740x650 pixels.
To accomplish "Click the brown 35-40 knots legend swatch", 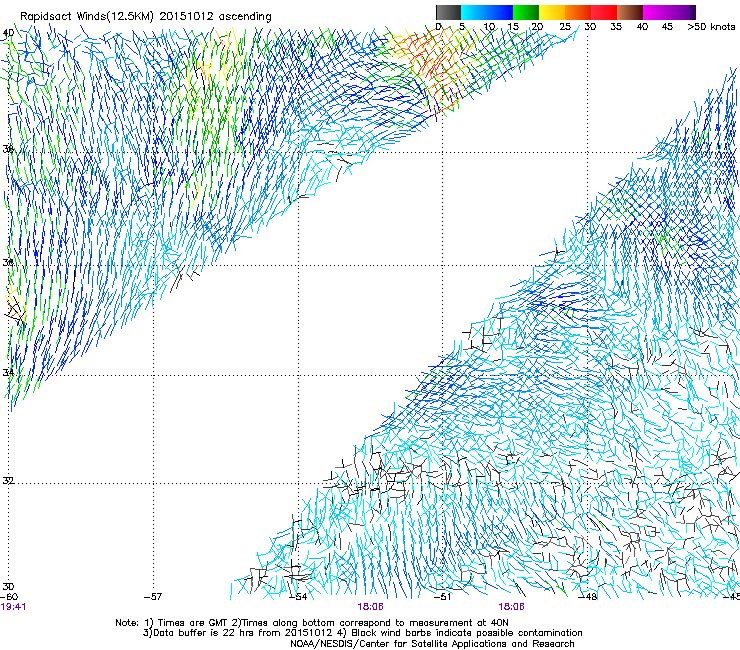I will pyautogui.click(x=630, y=12).
